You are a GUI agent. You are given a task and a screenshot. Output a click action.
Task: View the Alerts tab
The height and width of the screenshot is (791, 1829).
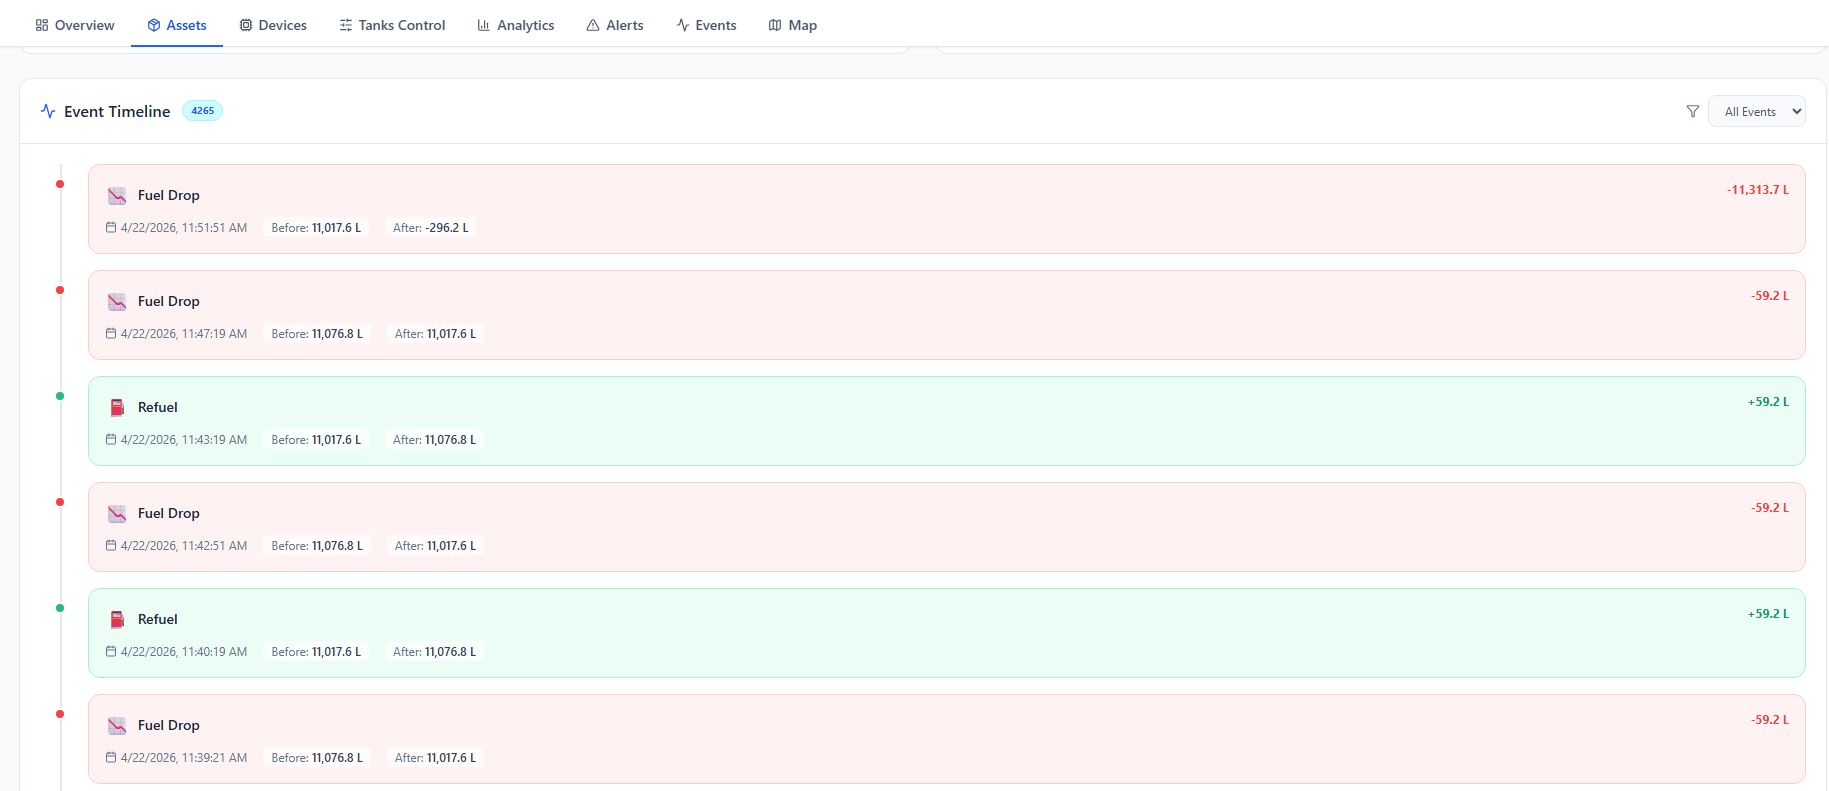click(615, 25)
